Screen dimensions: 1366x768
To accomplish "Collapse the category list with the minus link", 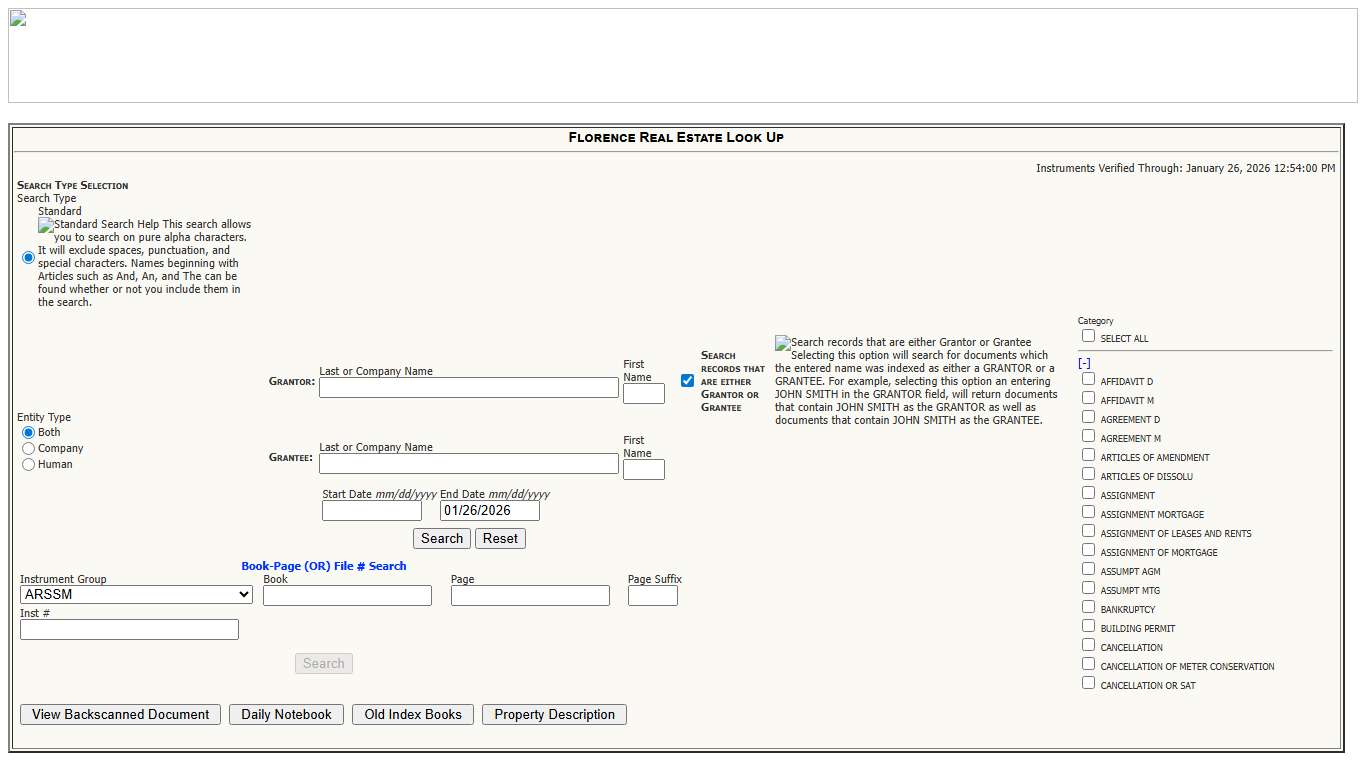I will (1084, 362).
